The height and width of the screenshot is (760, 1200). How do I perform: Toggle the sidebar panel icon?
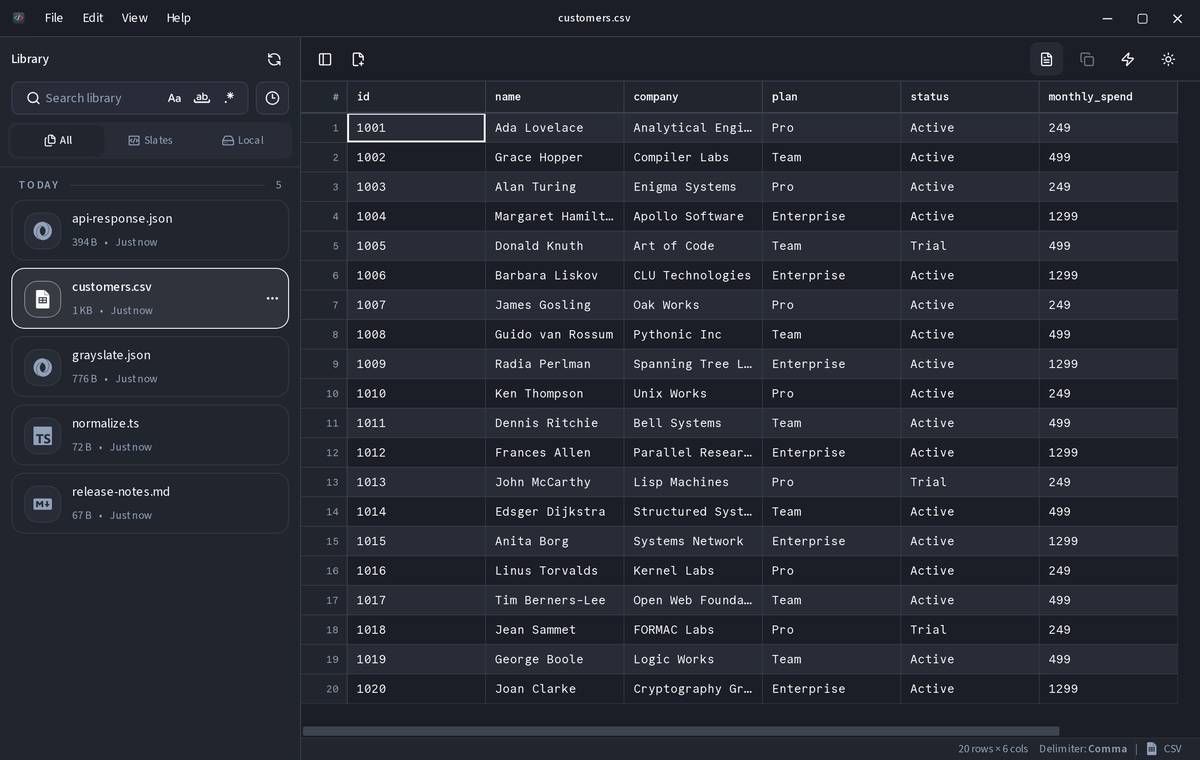[x=325, y=60]
